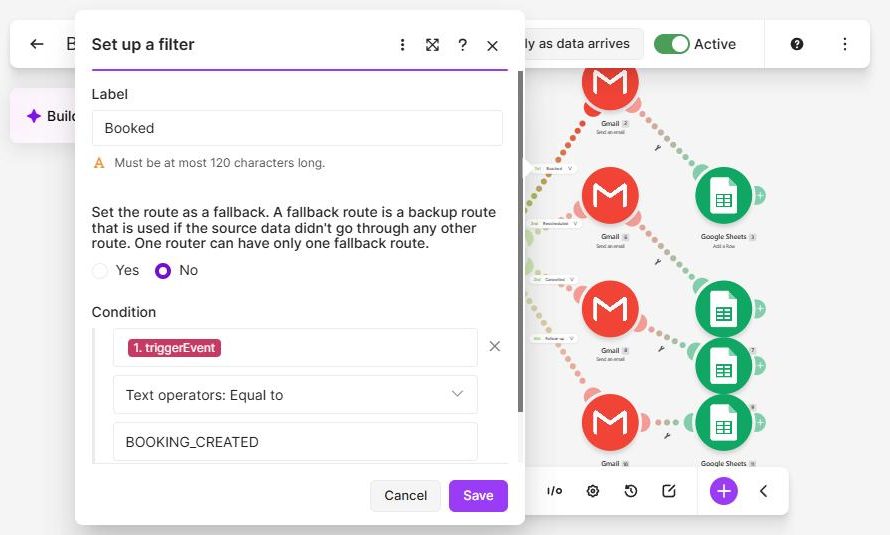Open the I/O scenario inputs and outputs
This screenshot has width=890, height=535.
point(555,491)
